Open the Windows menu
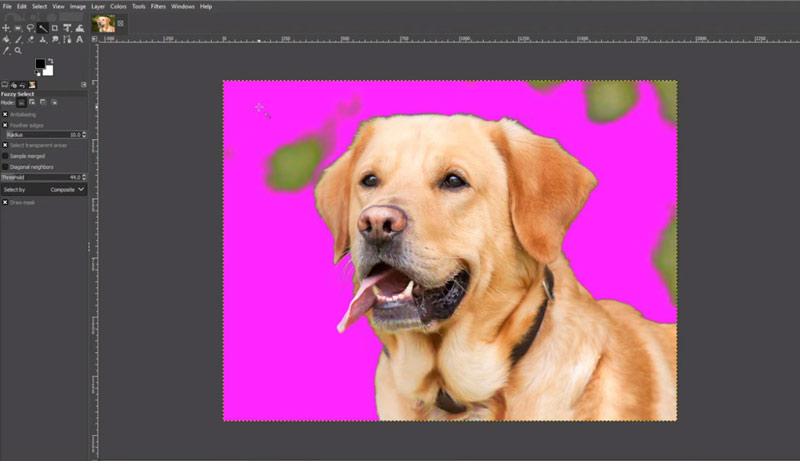The height and width of the screenshot is (461, 800). 183,7
